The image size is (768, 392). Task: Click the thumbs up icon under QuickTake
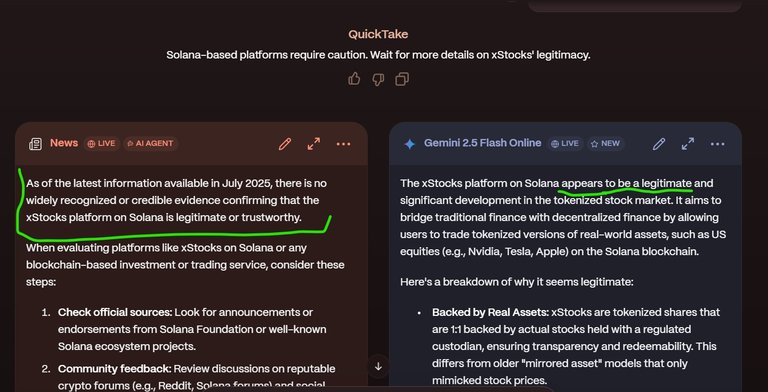click(x=354, y=79)
